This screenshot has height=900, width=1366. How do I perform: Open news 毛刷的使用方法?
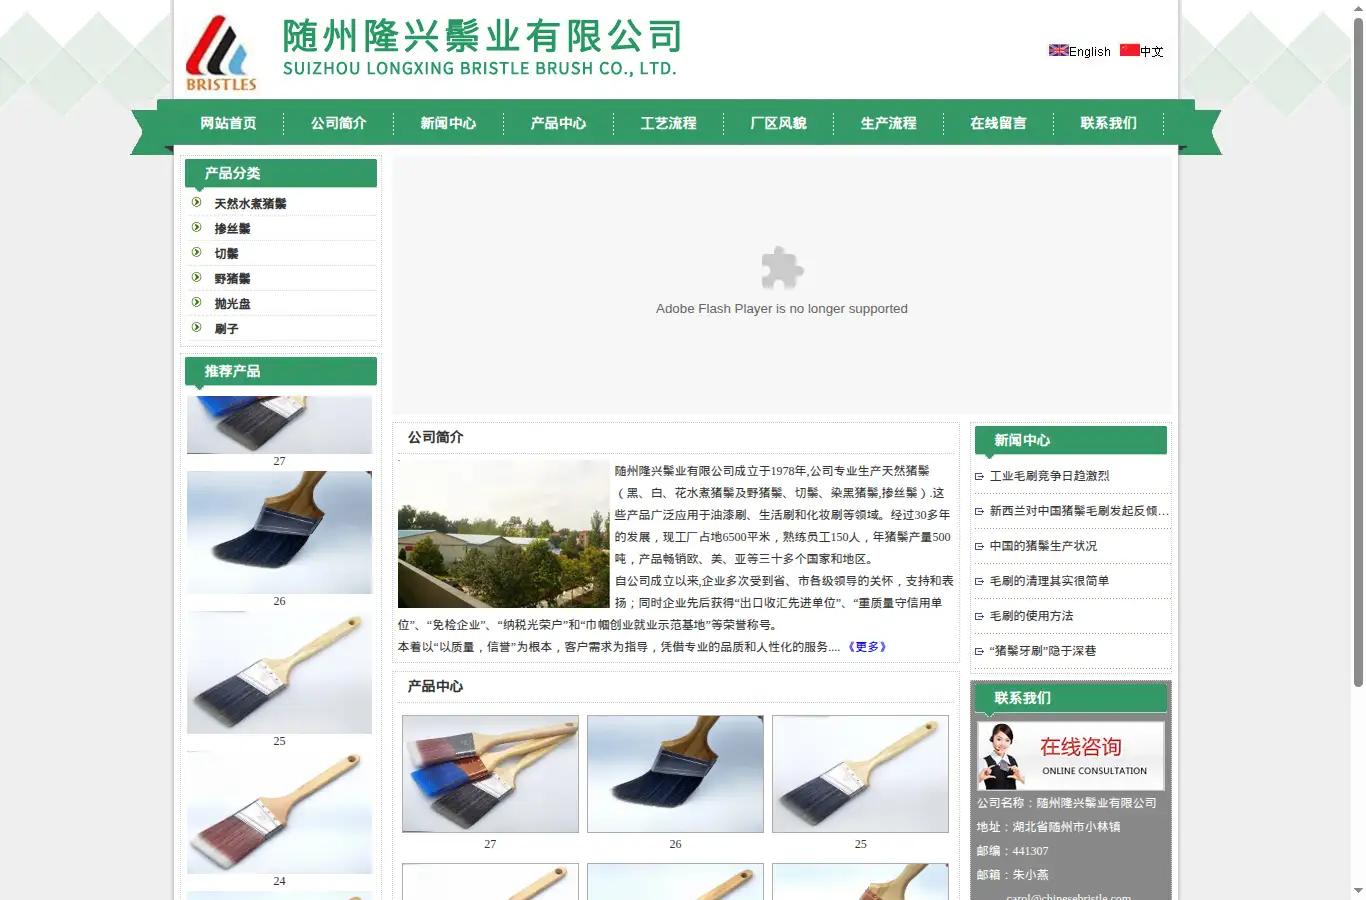click(x=1031, y=616)
